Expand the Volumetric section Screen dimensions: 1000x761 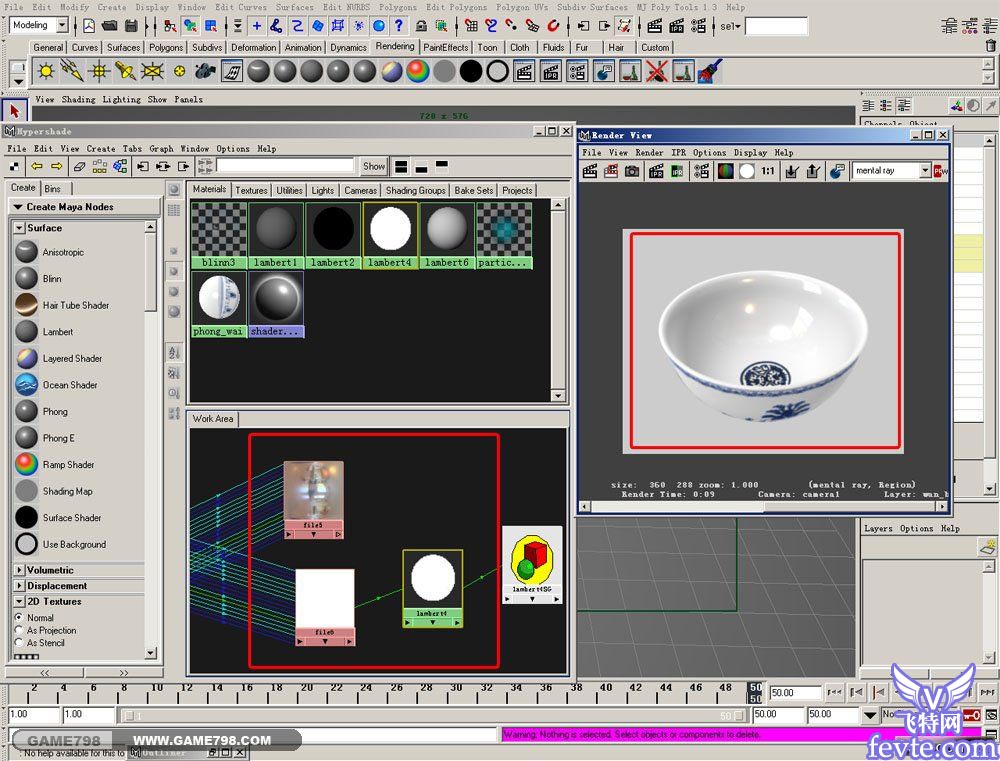click(x=19, y=570)
